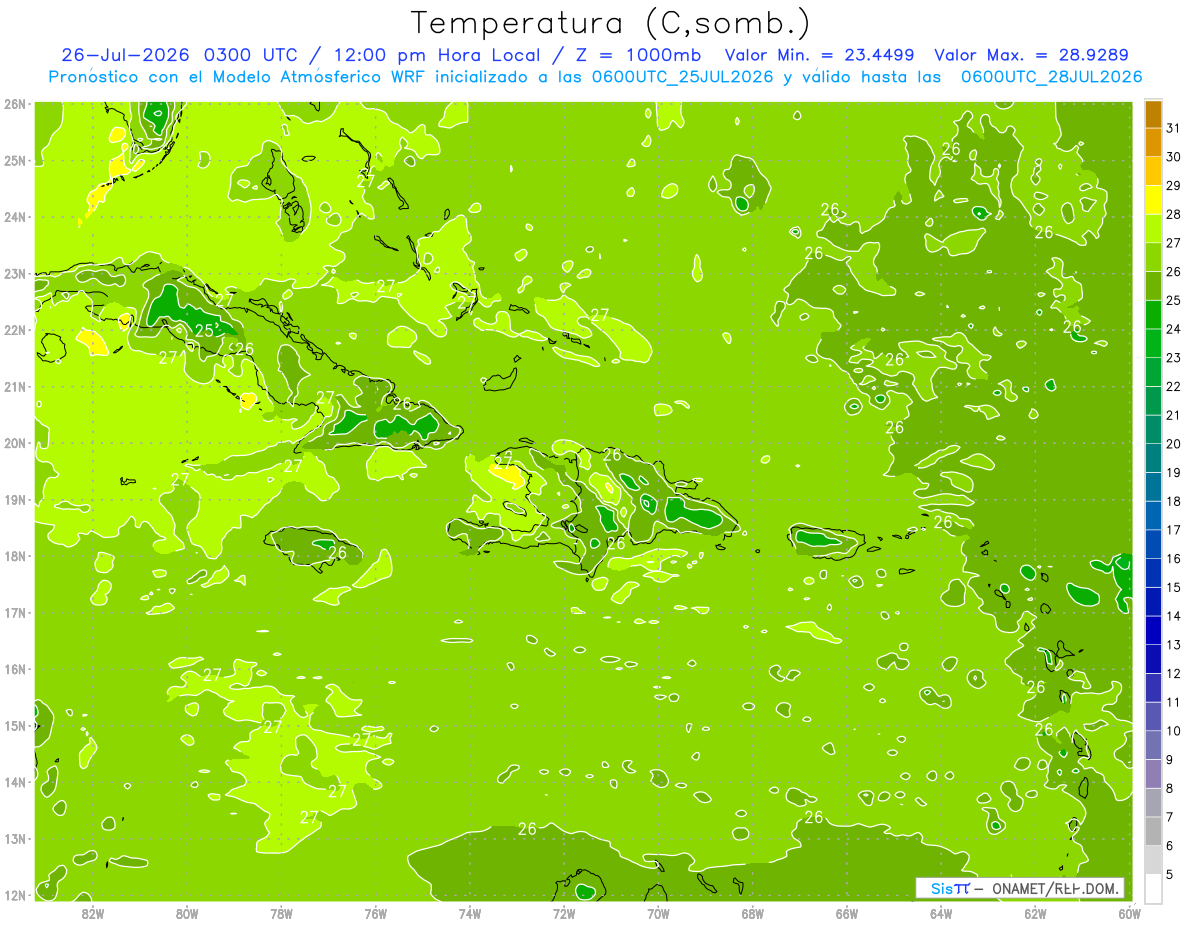This screenshot has height=927, width=1200.
Task: Click the '31' label on color scale
Action: pyautogui.click(x=1173, y=128)
